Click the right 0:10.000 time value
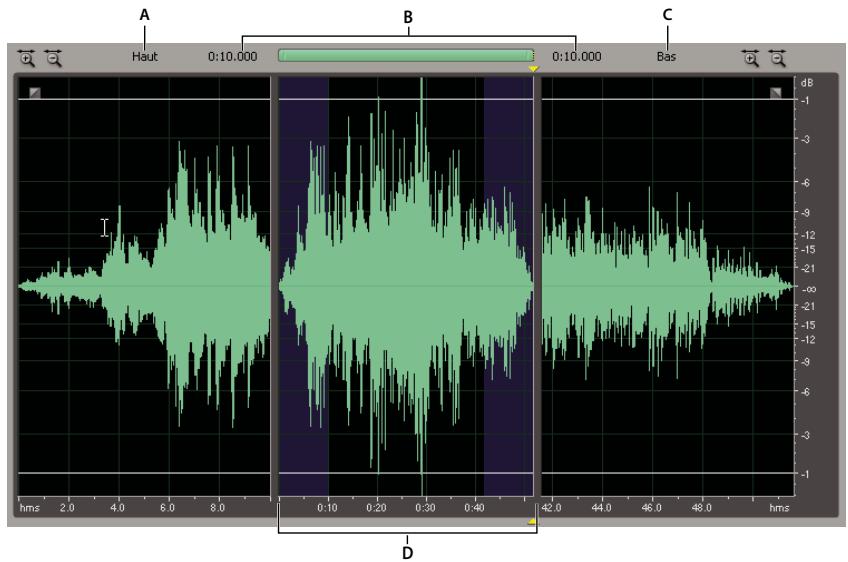 [577, 56]
